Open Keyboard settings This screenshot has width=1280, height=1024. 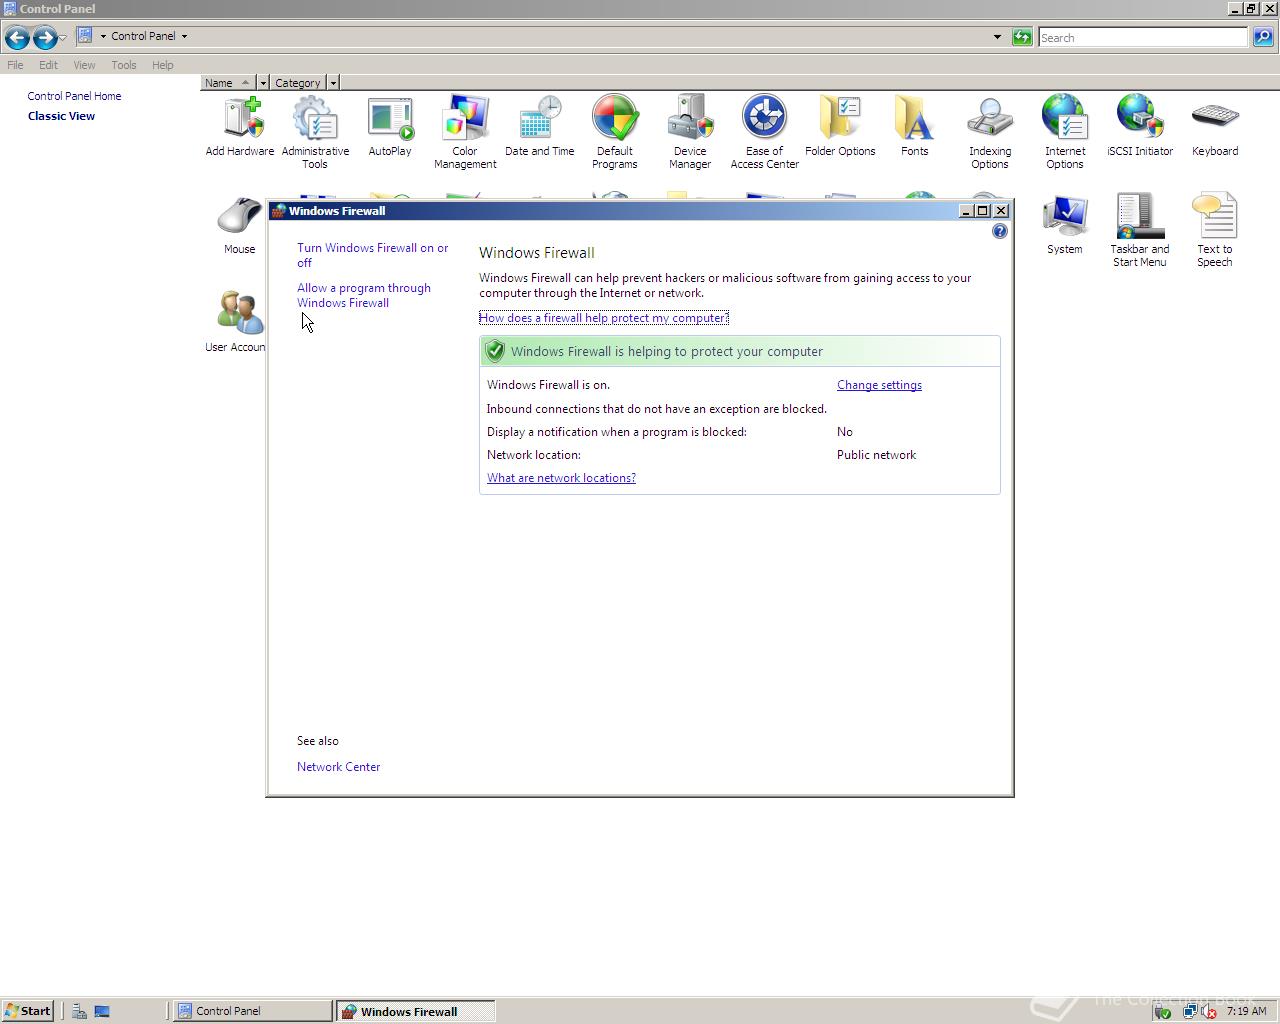(x=1215, y=126)
